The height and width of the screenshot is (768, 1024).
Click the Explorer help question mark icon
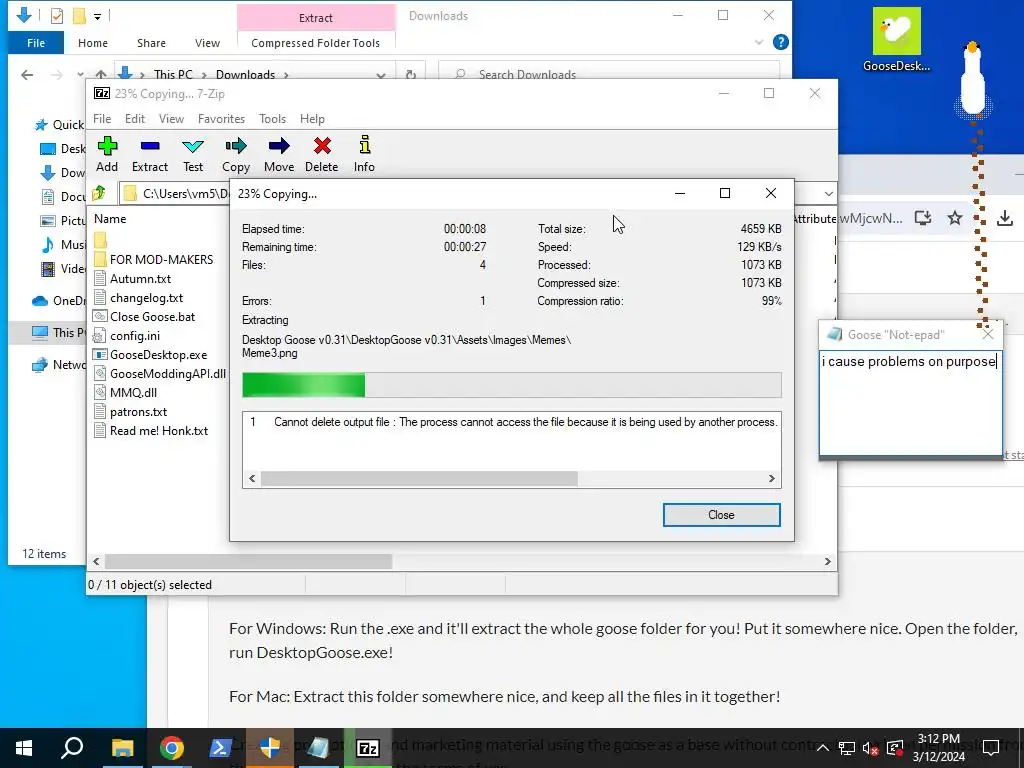coord(780,42)
